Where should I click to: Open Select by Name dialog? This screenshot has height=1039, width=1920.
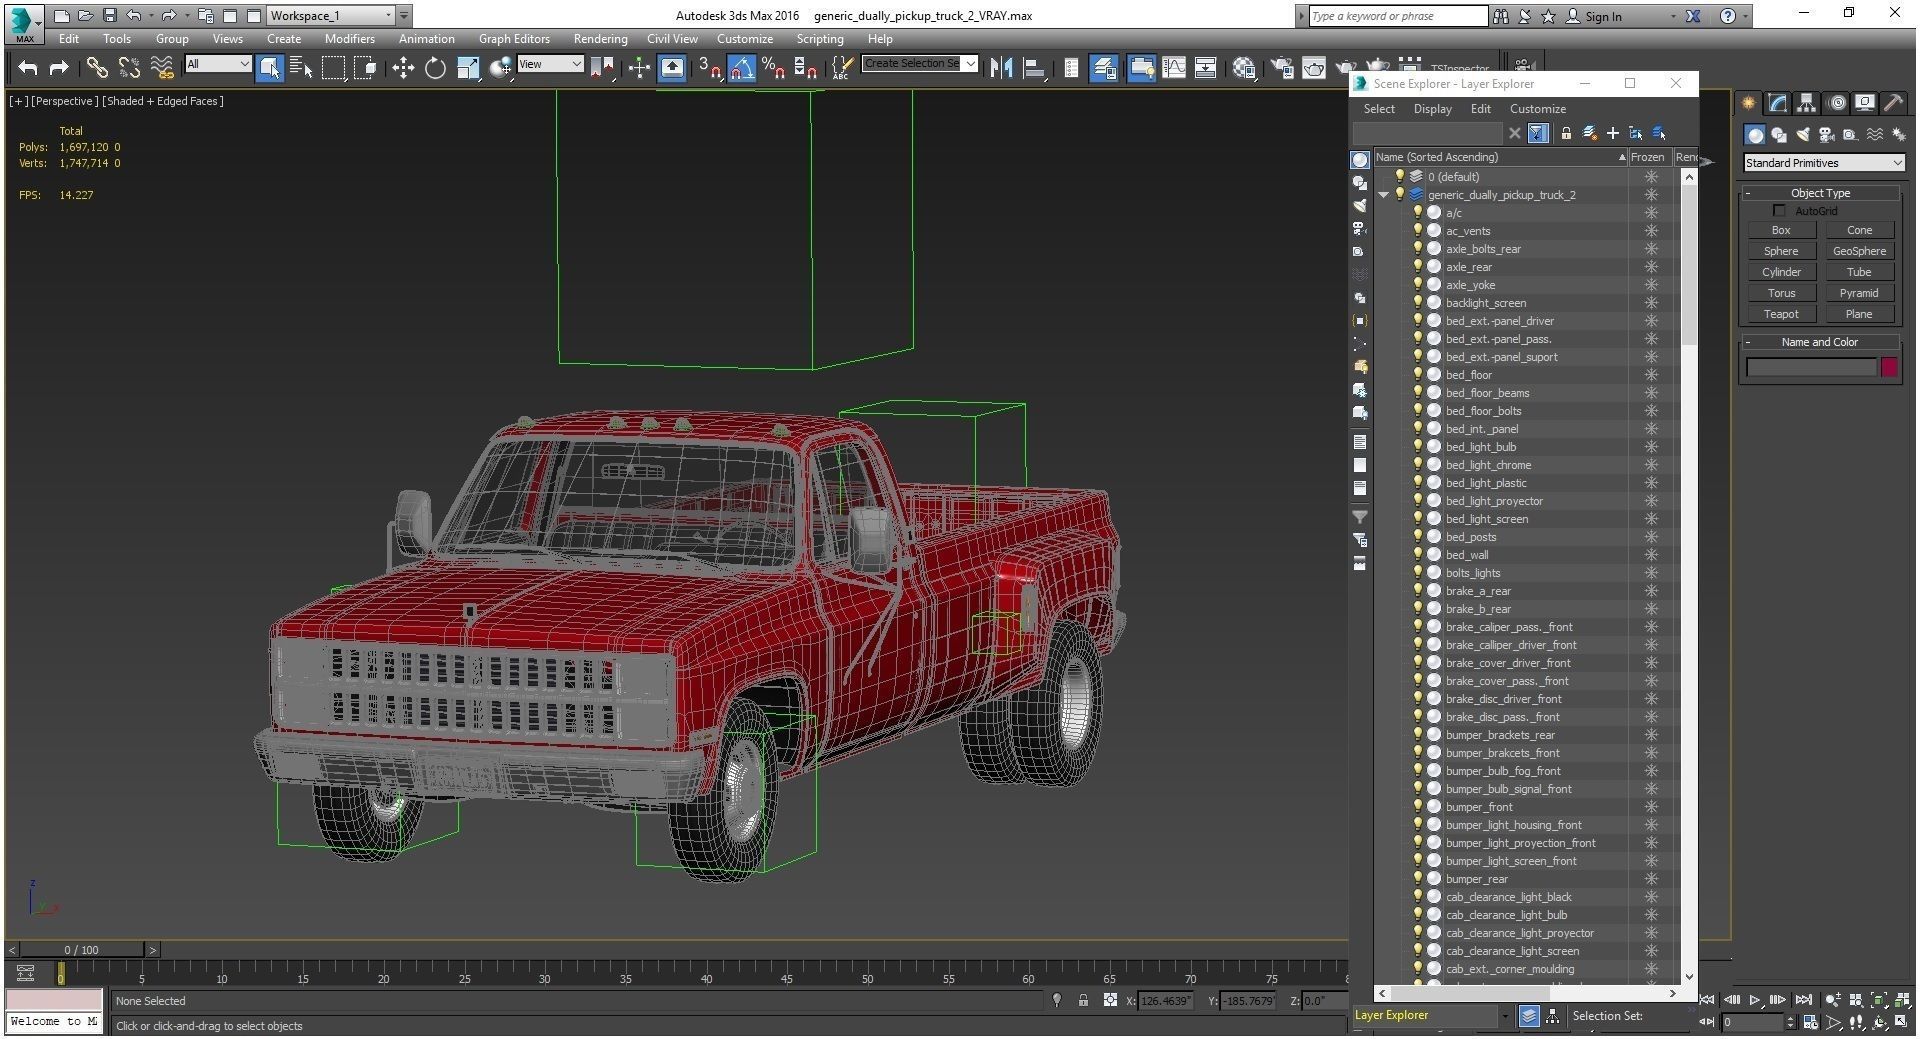coord(301,68)
